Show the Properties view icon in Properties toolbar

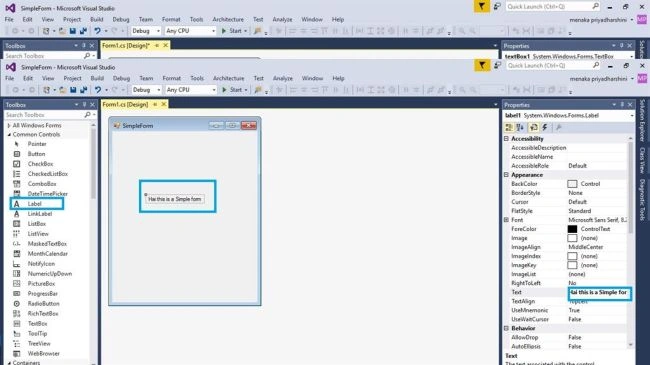point(534,127)
